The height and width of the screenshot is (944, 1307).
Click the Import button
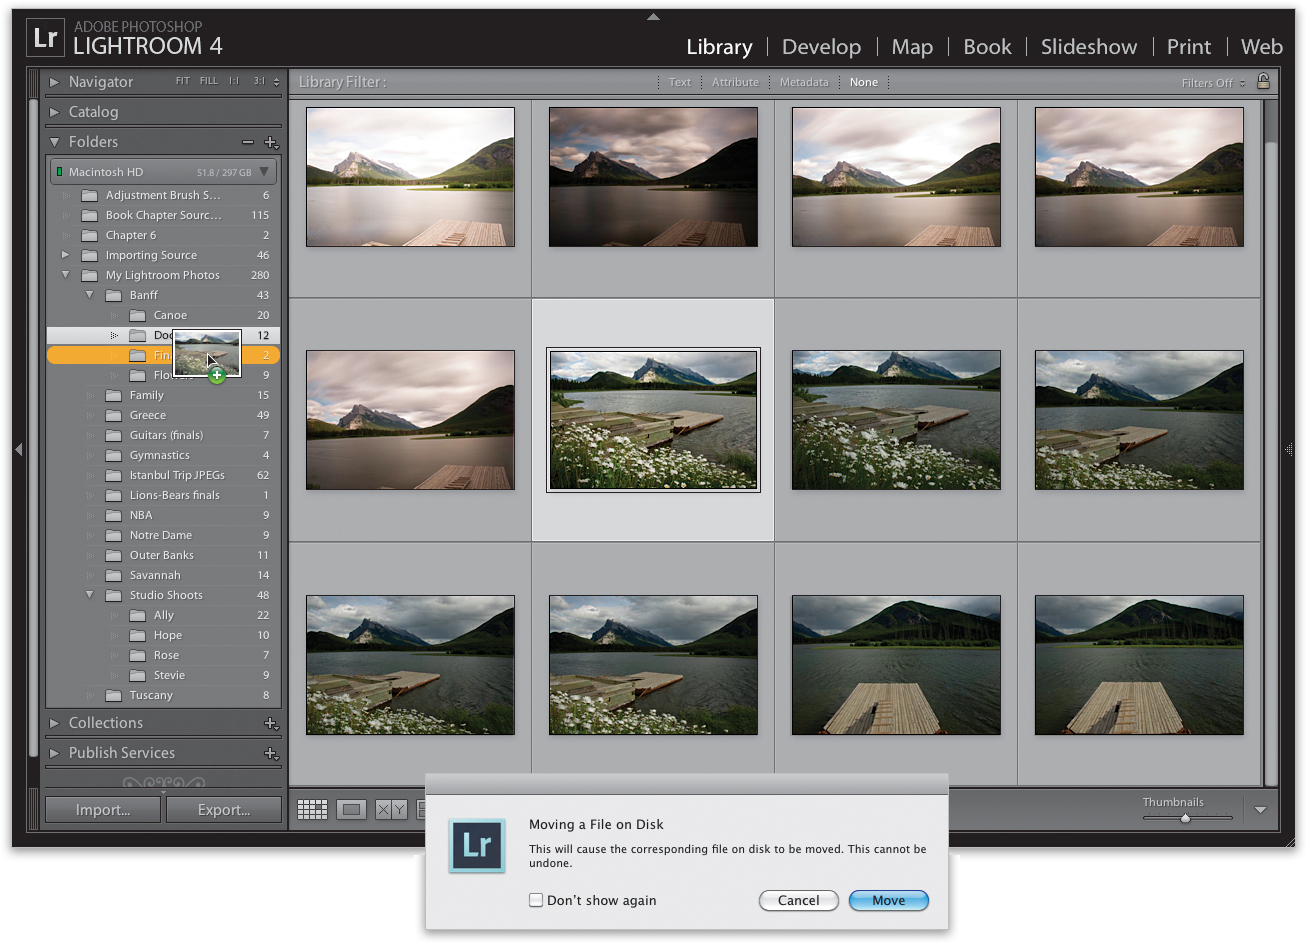[103, 810]
